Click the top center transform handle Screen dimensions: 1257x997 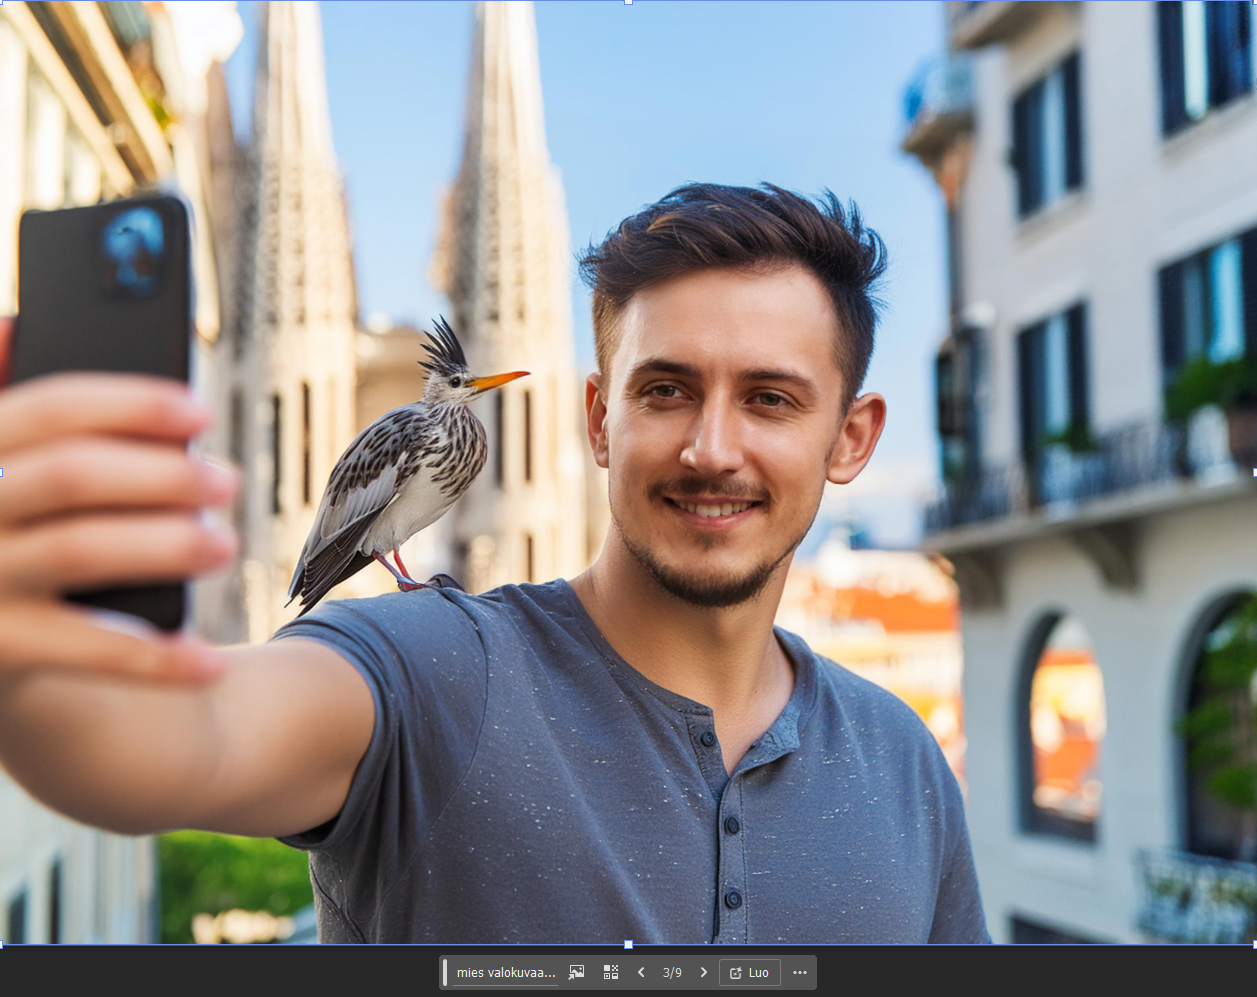[628, 2]
